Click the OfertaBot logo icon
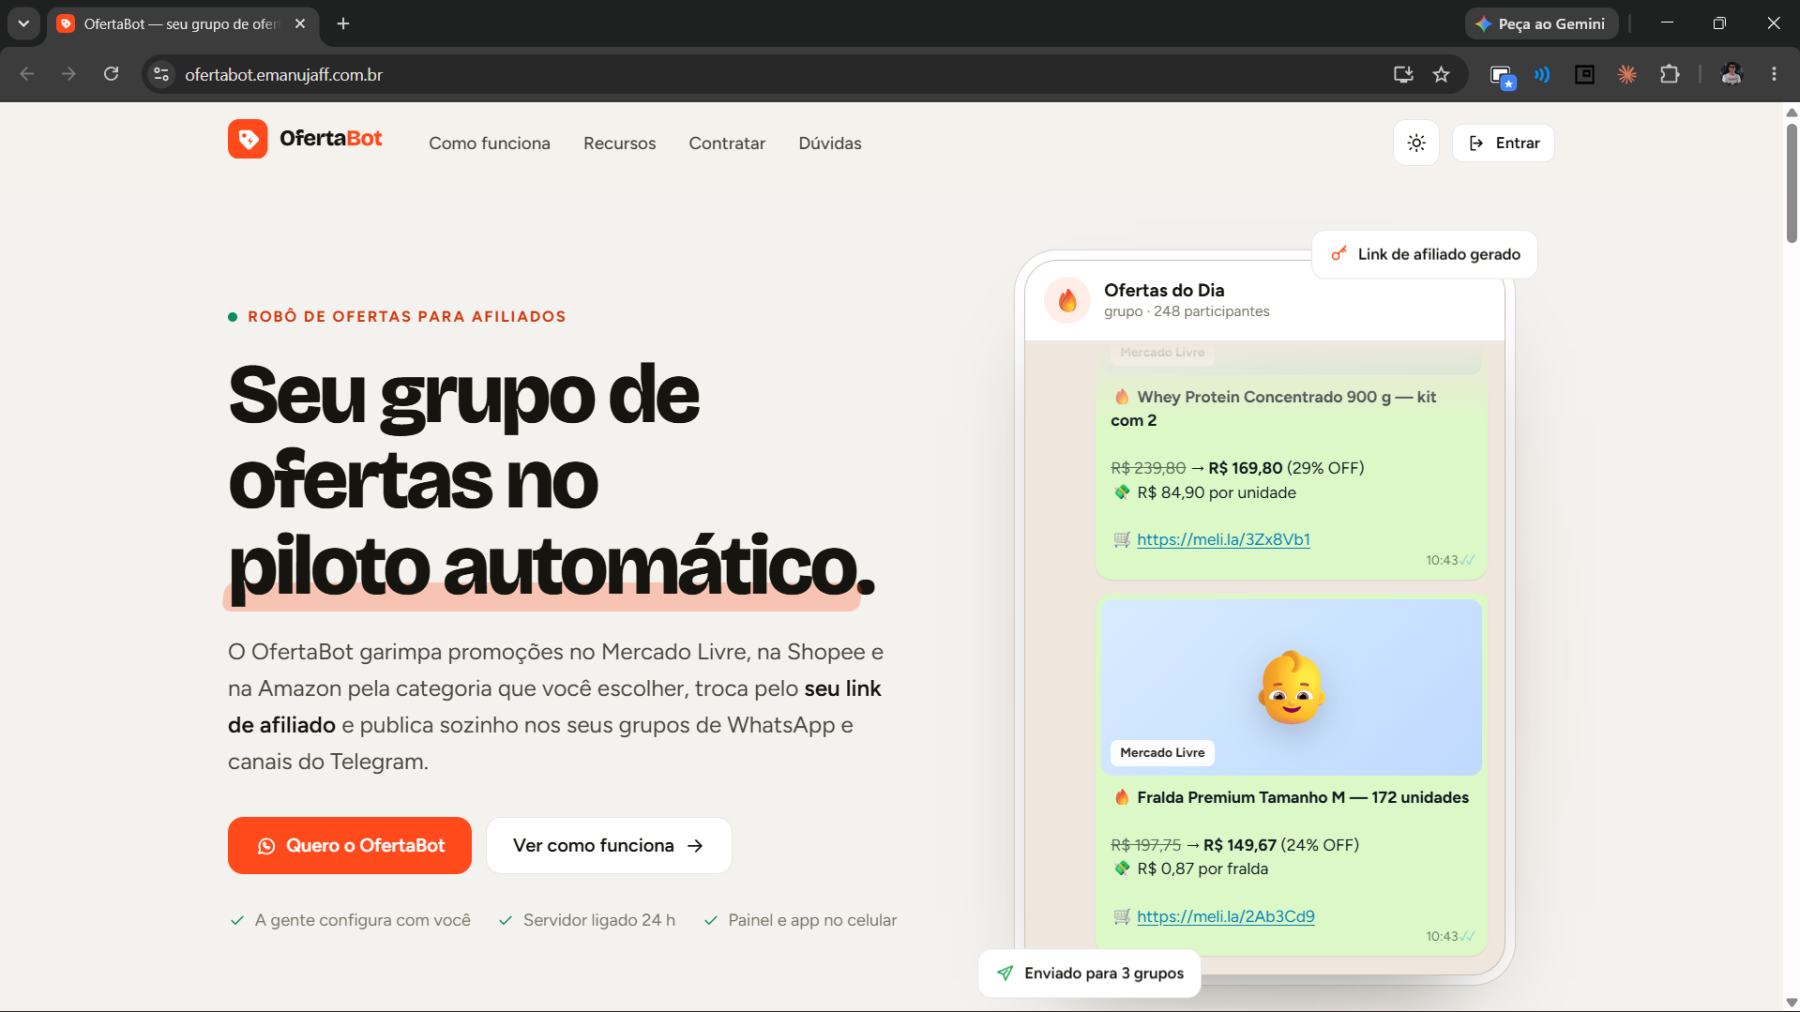Viewport: 1800px width, 1012px height. pyautogui.click(x=248, y=139)
